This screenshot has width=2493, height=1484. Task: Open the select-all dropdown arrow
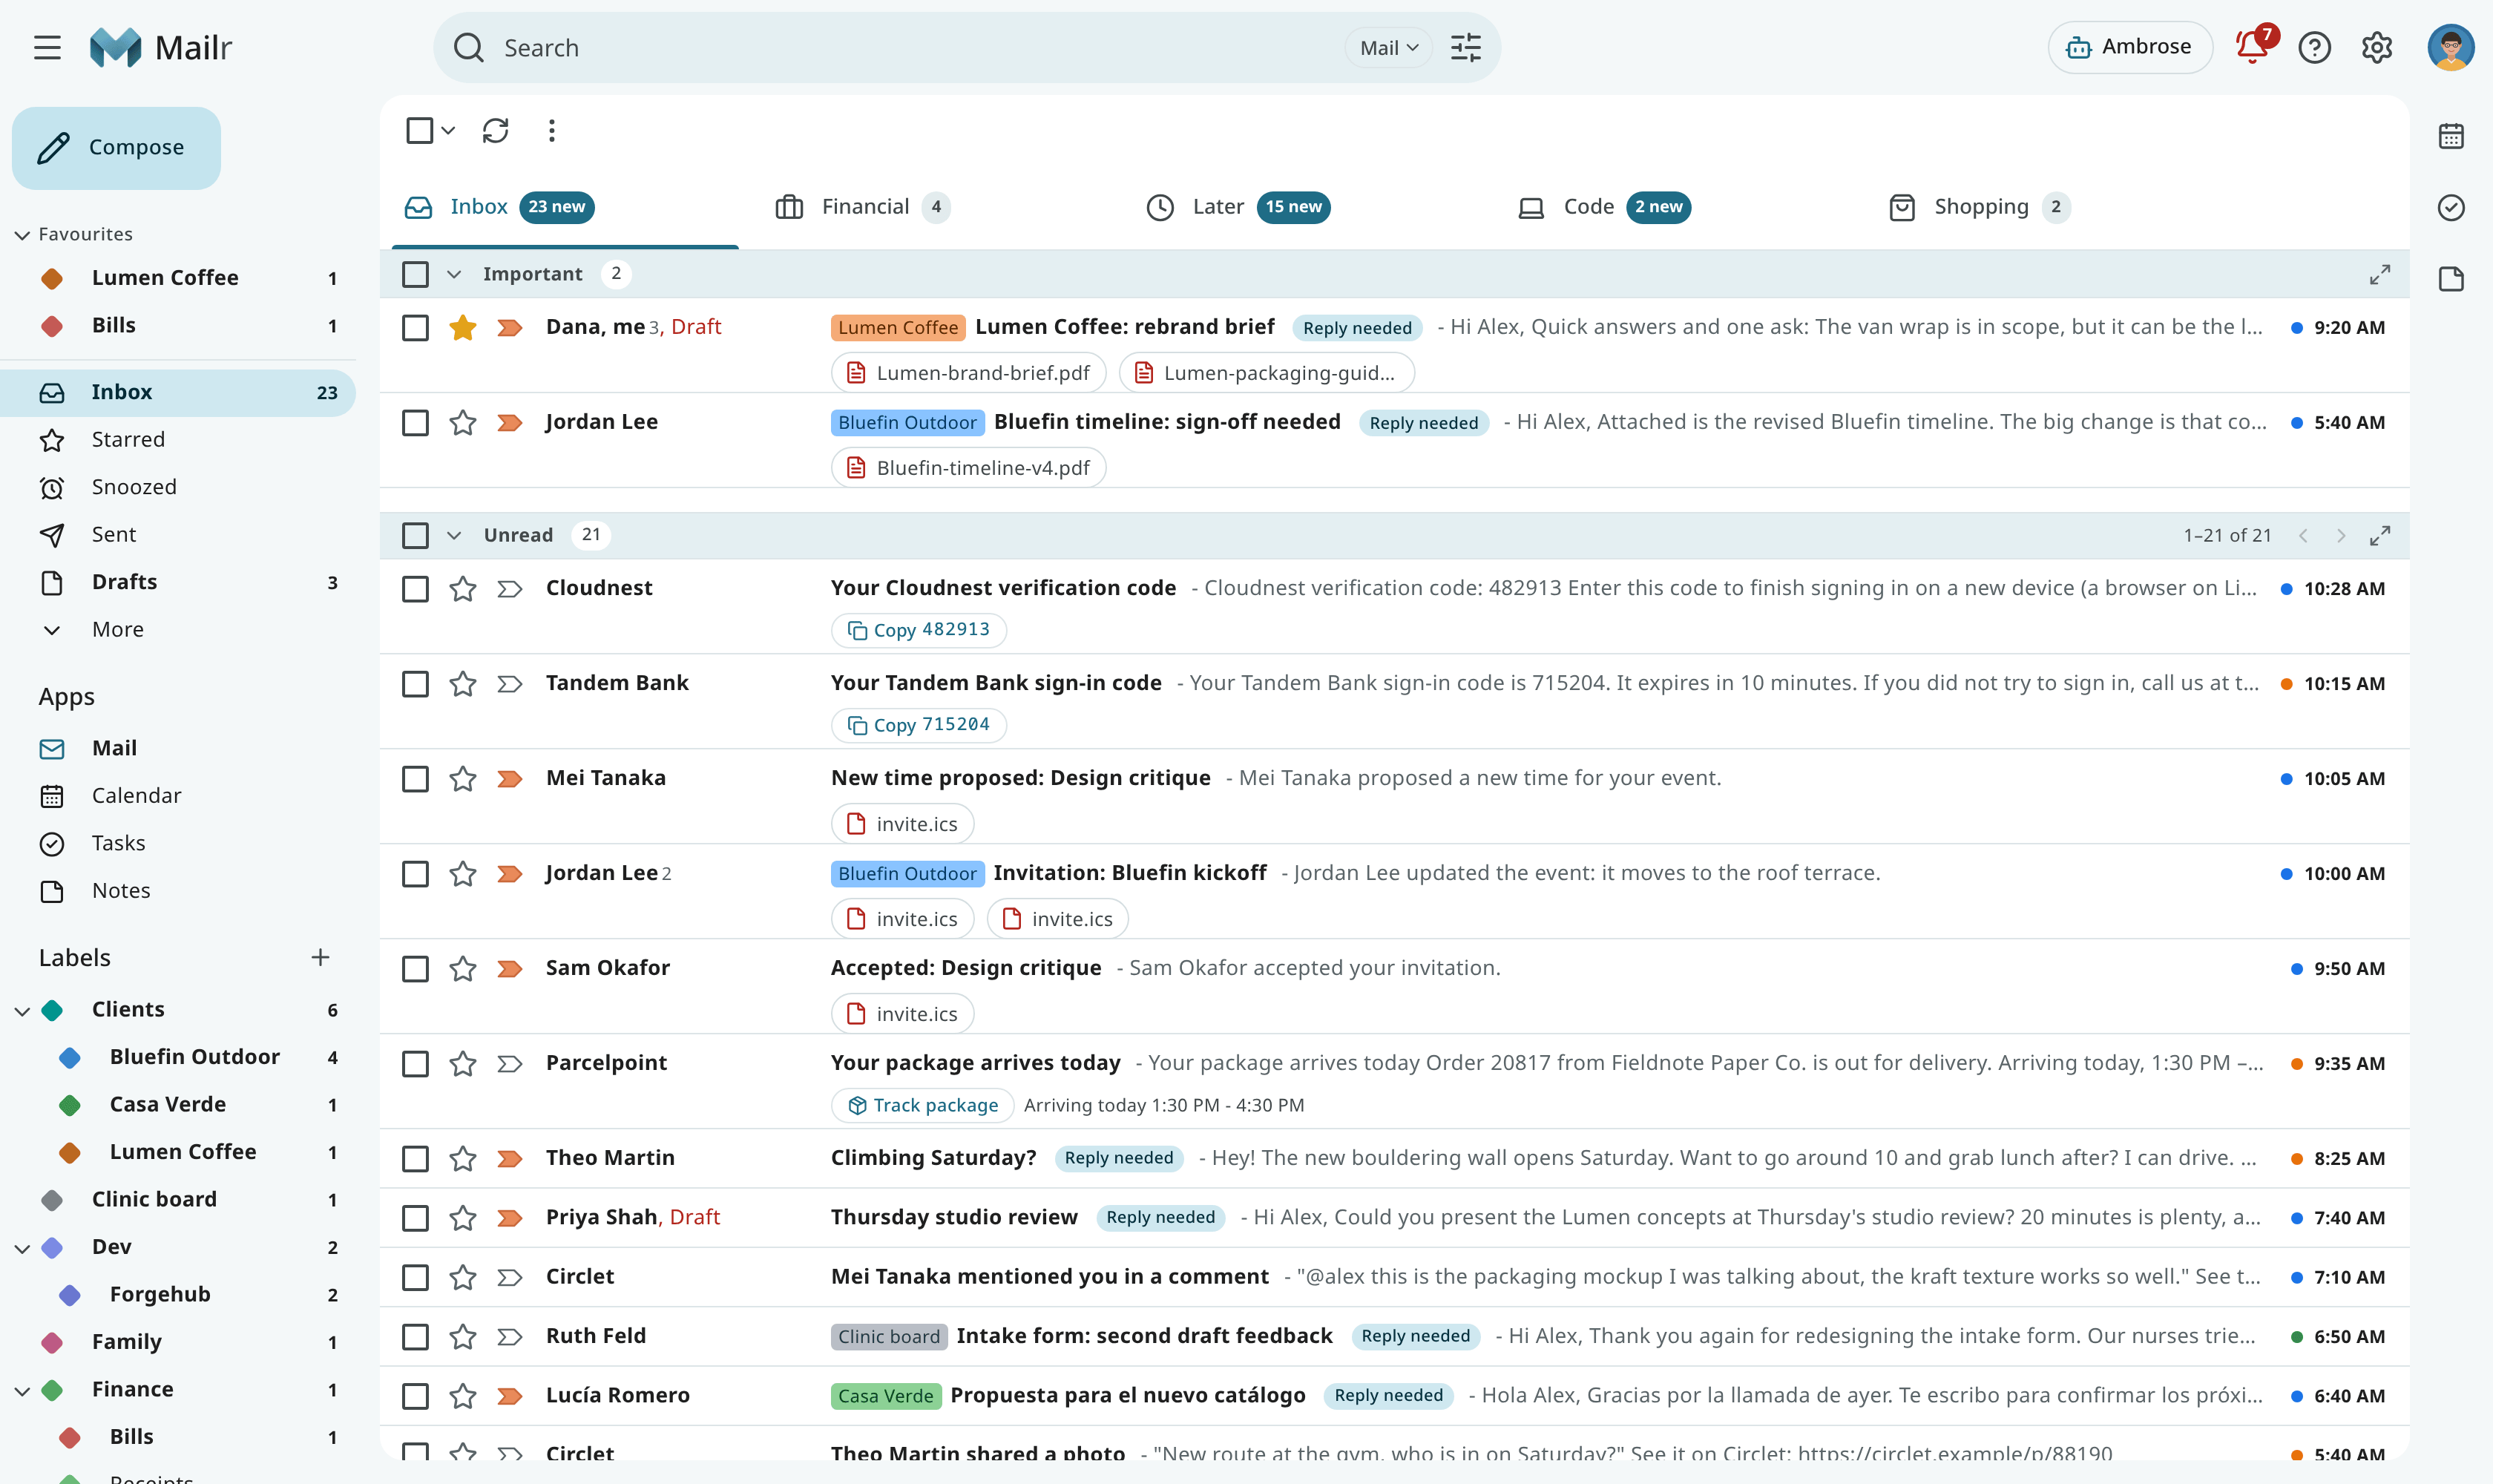(448, 131)
